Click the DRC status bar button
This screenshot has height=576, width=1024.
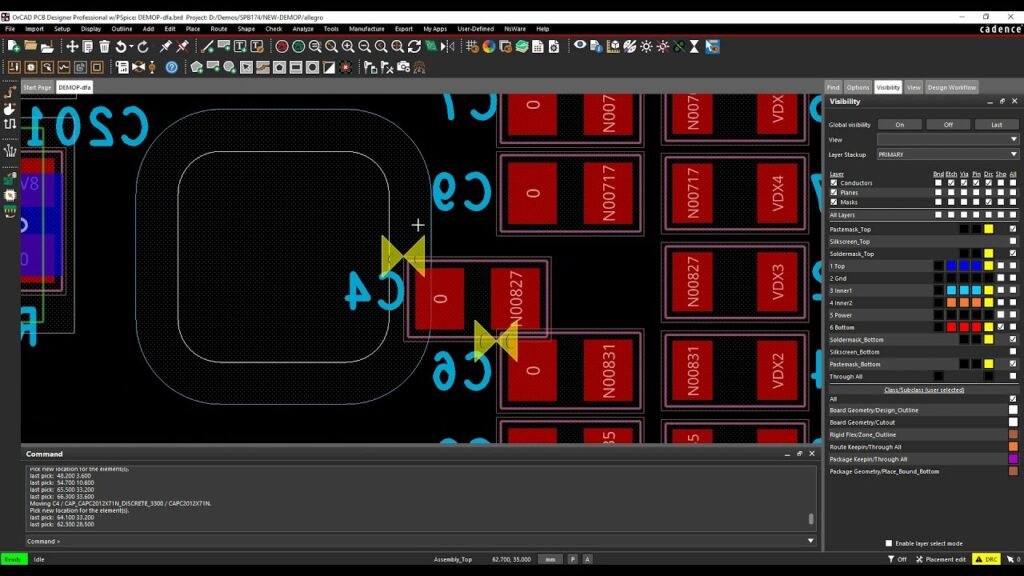point(987,560)
